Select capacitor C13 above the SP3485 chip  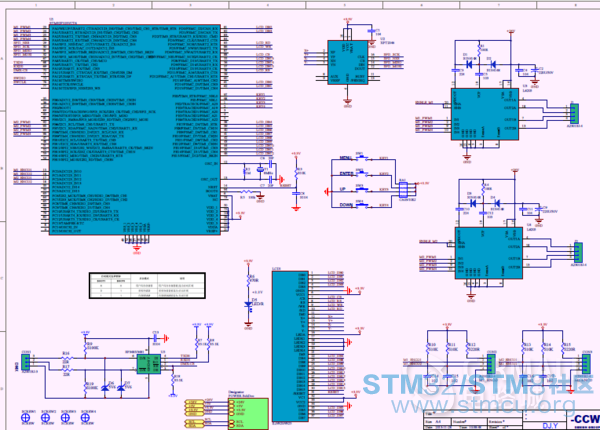(155, 338)
